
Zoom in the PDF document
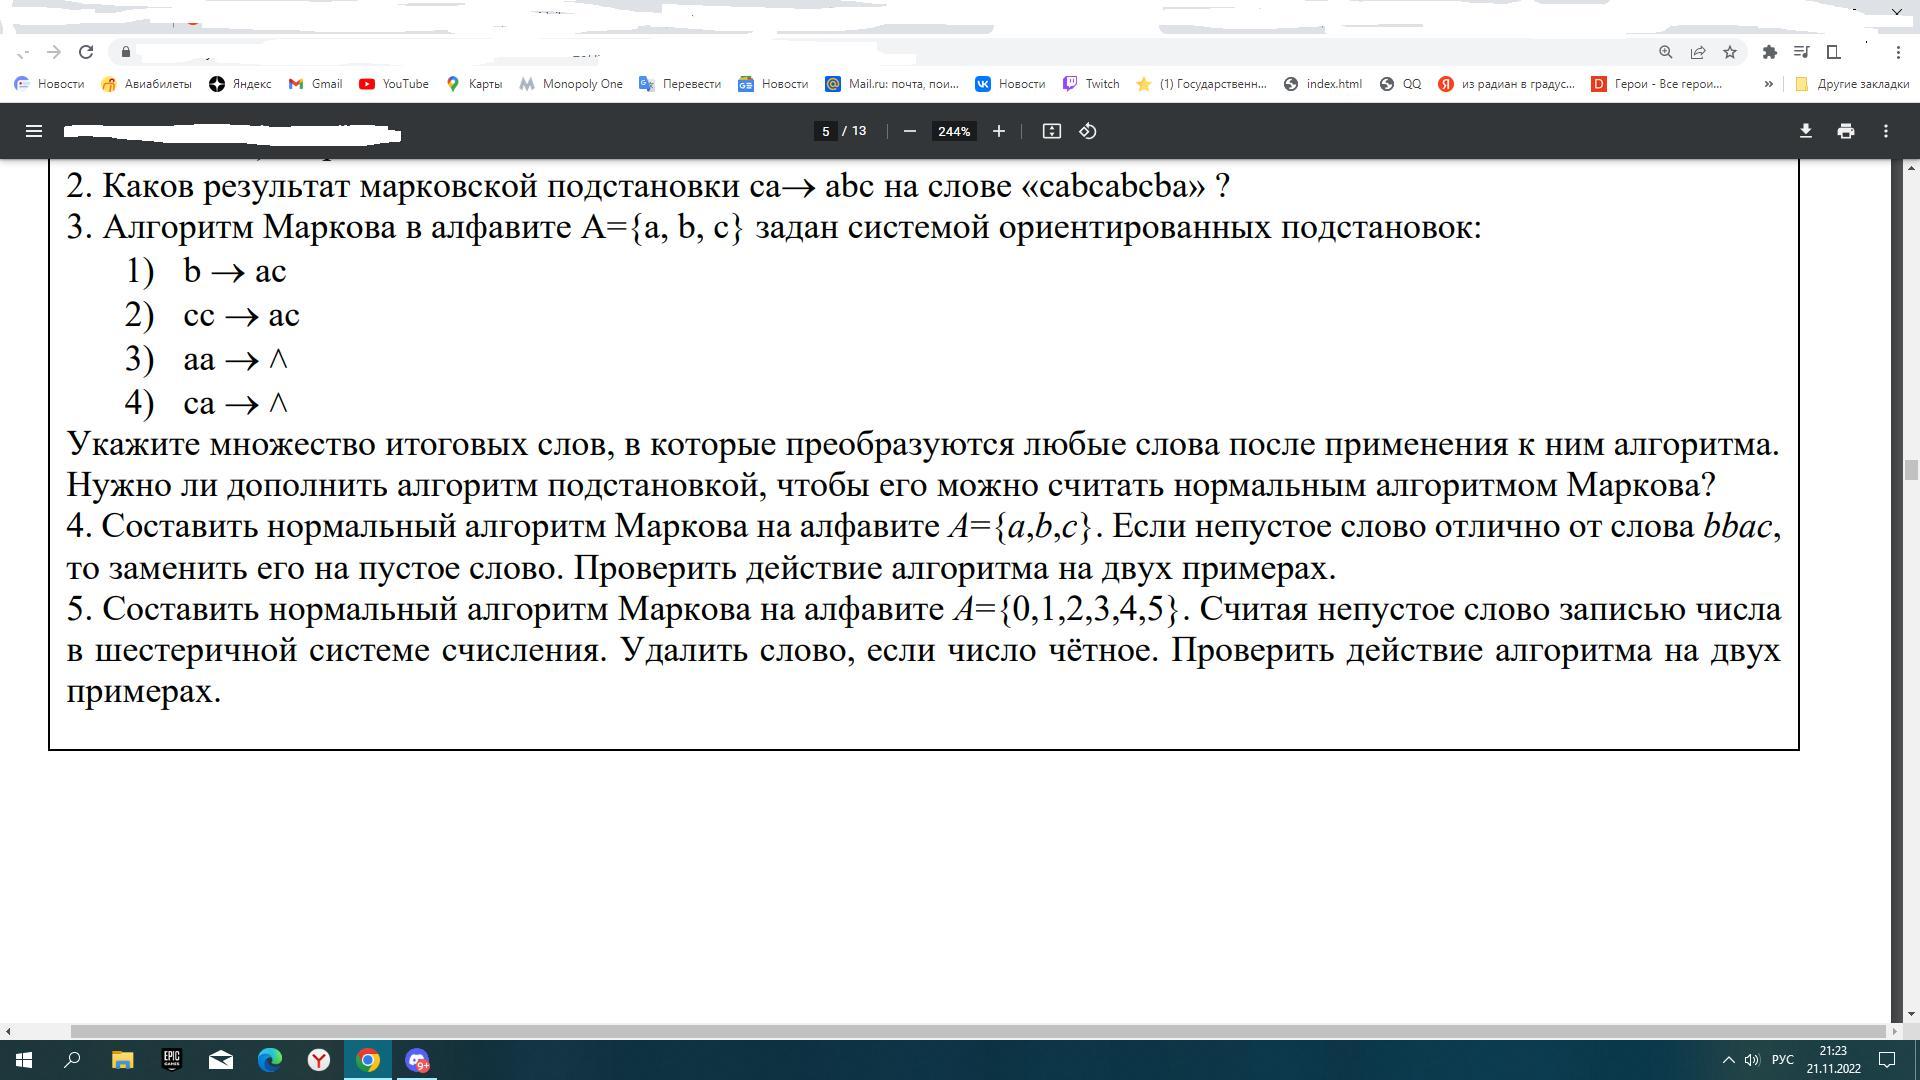(998, 131)
